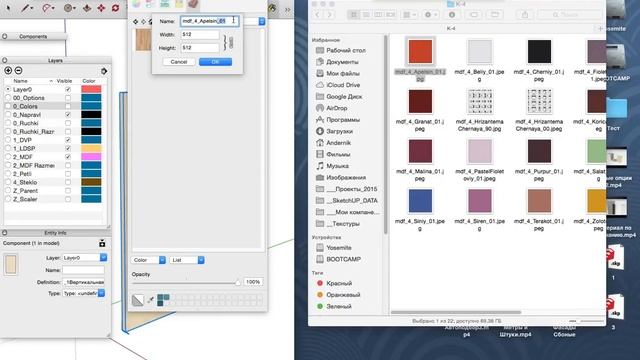This screenshot has height=360, width=640.
Task: Open the Color dropdown in Materials panel
Action: 148,260
